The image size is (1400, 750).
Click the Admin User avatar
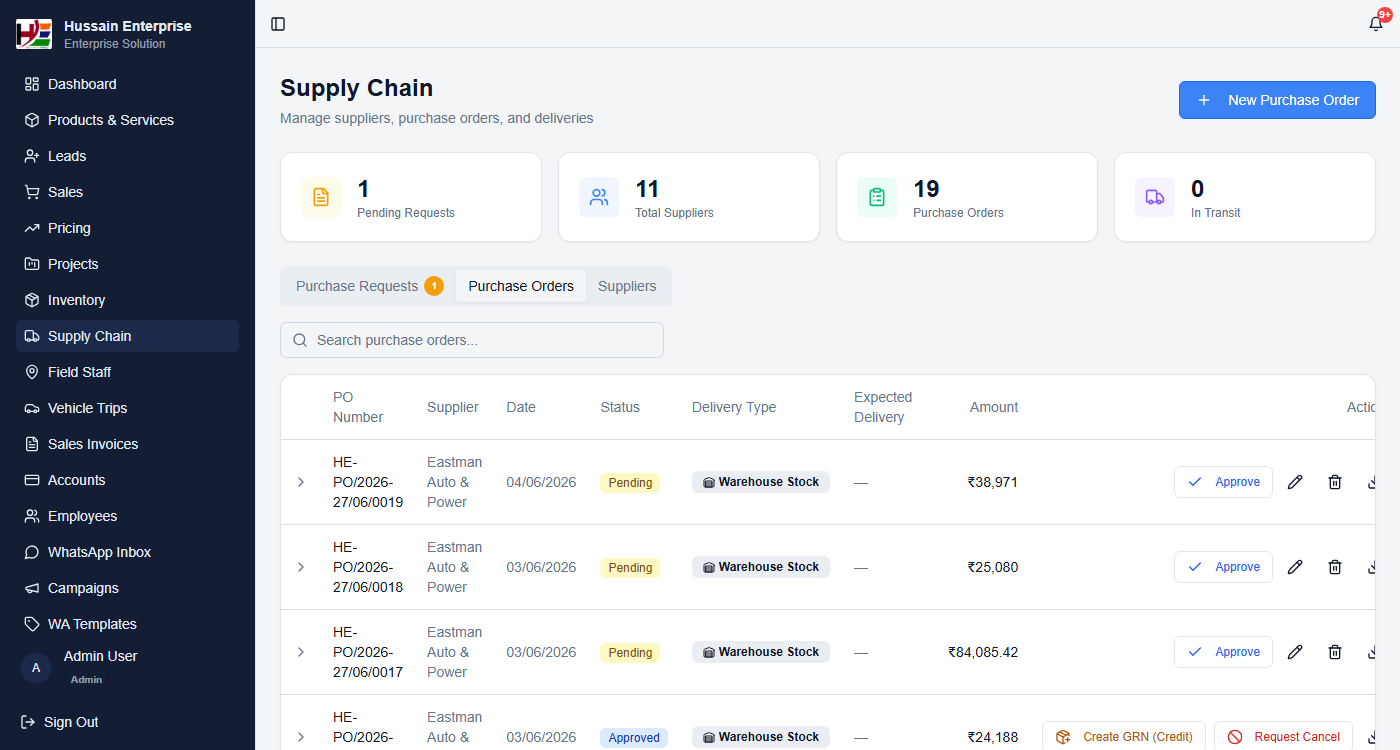coord(36,668)
